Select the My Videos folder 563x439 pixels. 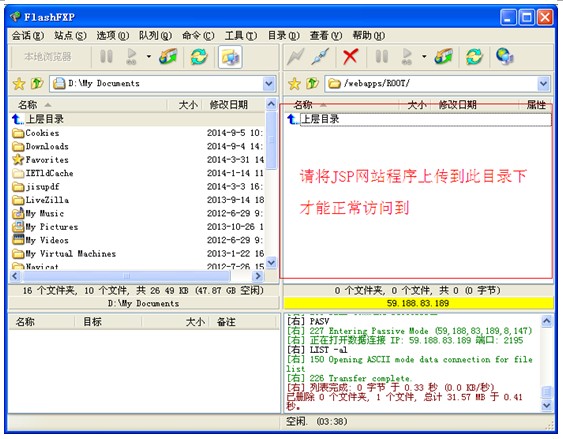click(x=137, y=240)
